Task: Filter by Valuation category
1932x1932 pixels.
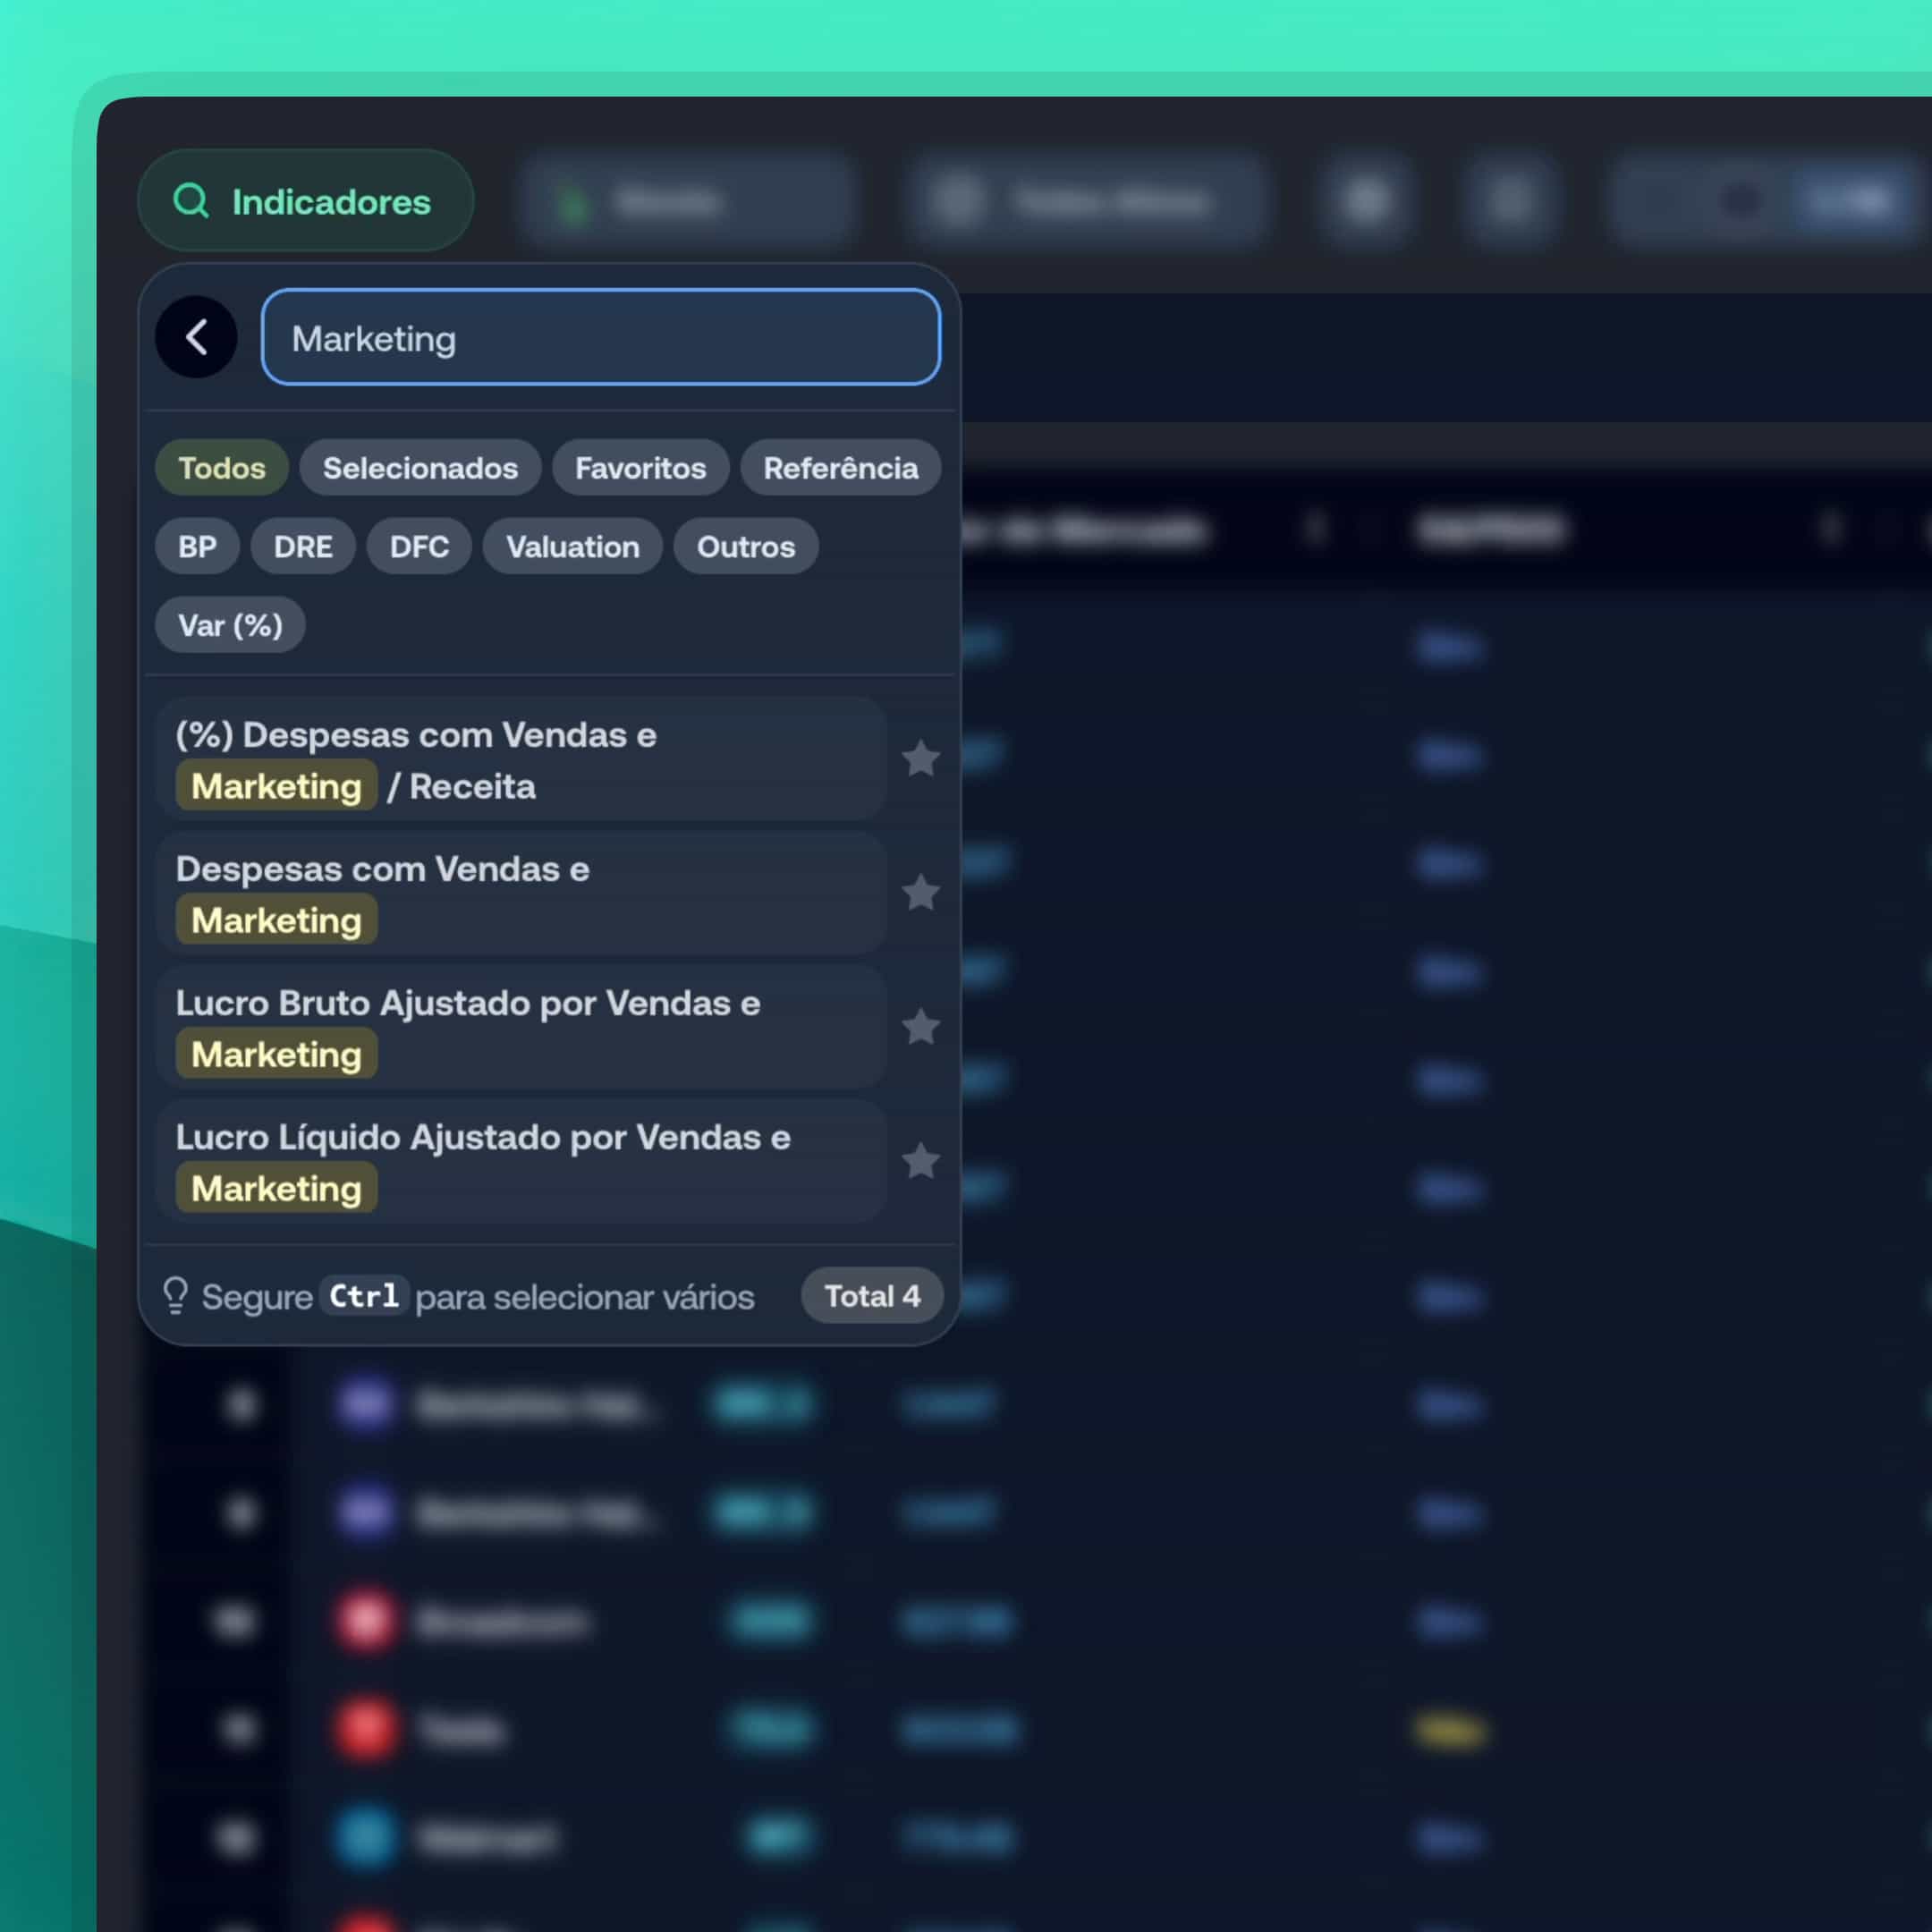Action: (x=572, y=546)
